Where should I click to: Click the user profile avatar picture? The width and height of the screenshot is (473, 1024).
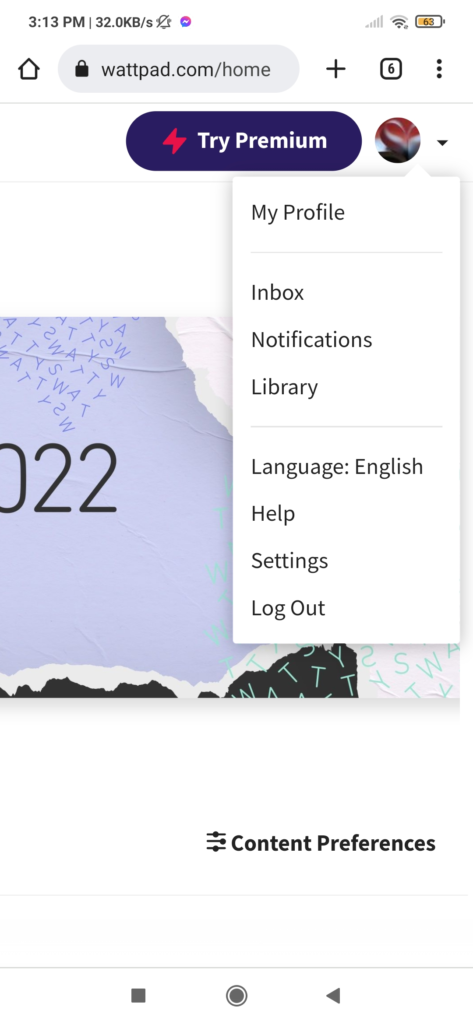[x=397, y=140]
